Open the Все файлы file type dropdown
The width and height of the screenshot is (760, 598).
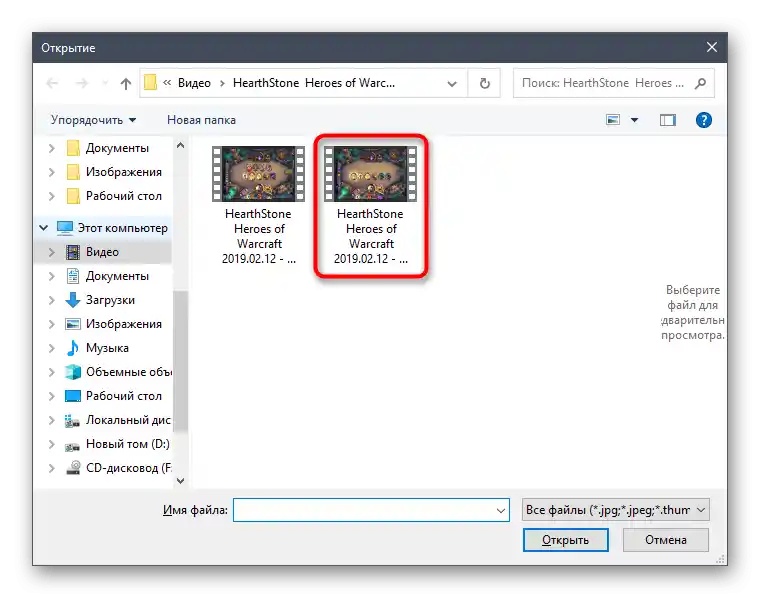[615, 510]
